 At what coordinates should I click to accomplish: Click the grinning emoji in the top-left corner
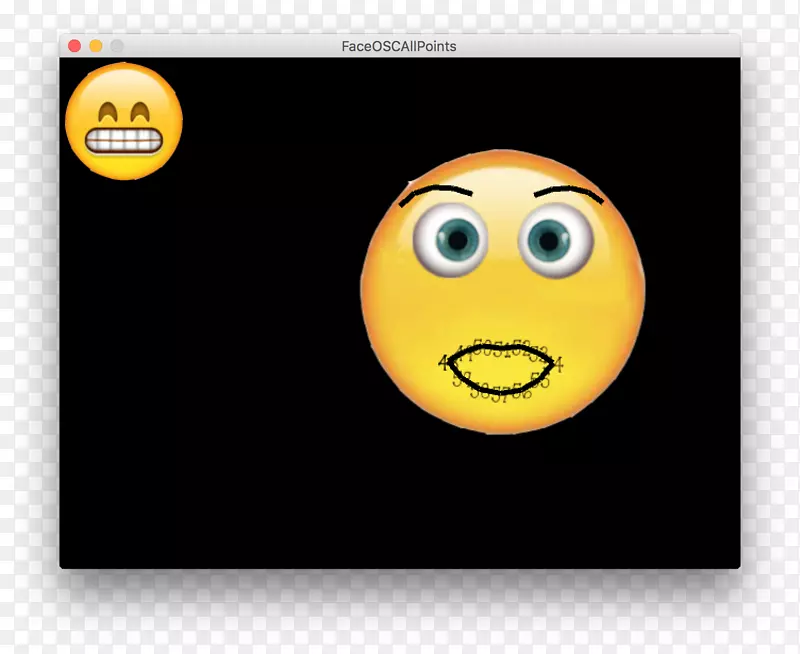point(124,121)
